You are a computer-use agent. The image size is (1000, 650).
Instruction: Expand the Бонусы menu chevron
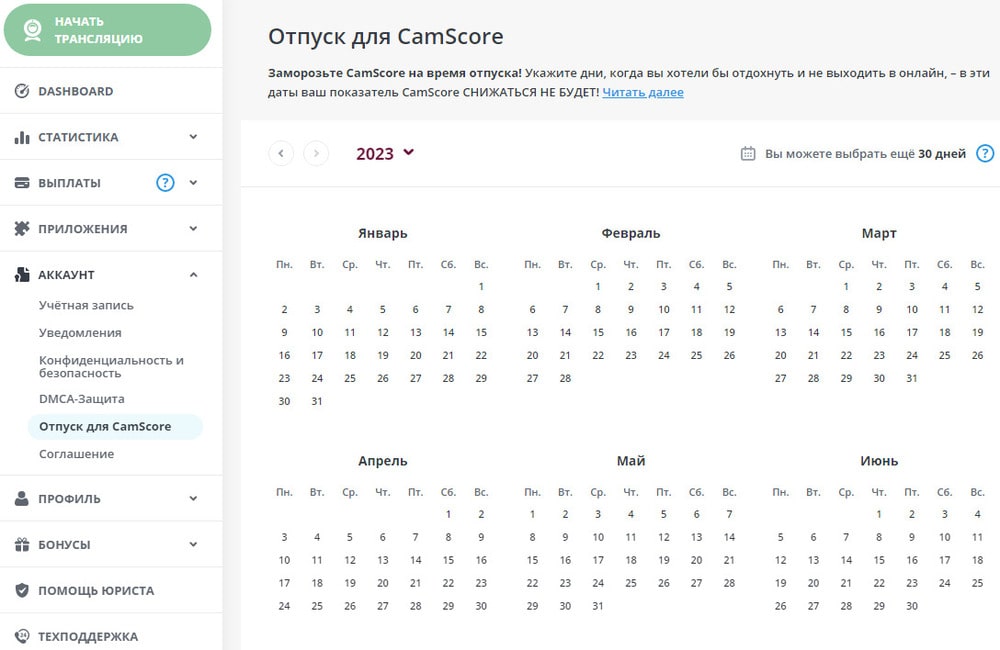[x=193, y=544]
